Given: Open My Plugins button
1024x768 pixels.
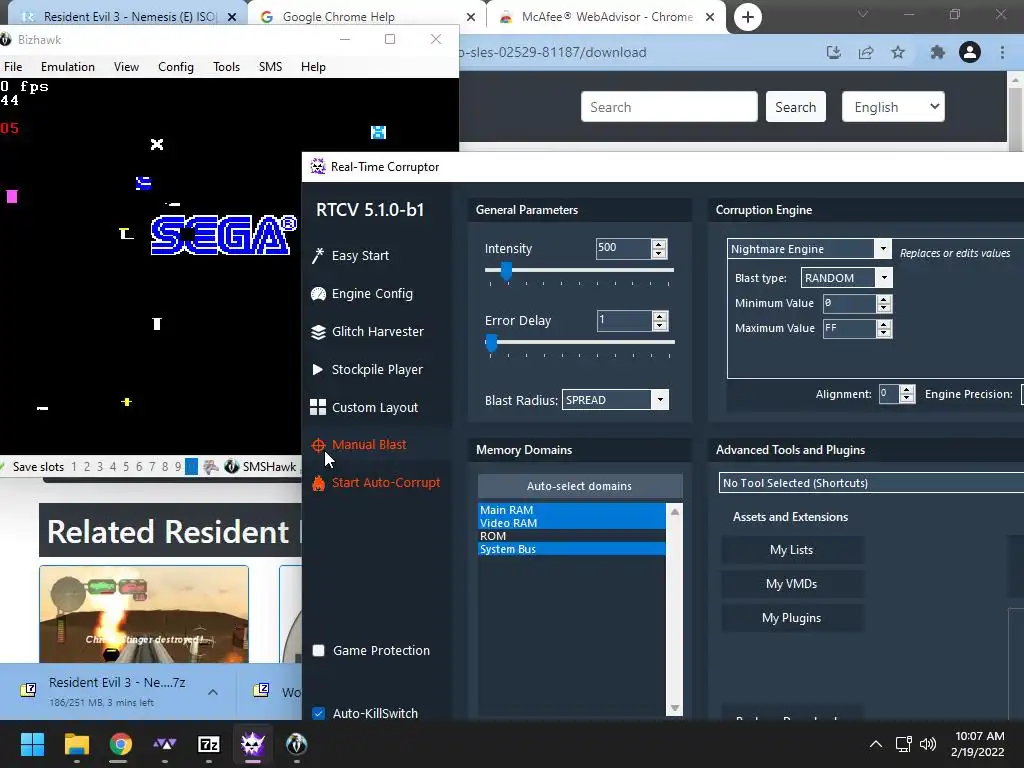Looking at the screenshot, I should tap(792, 618).
